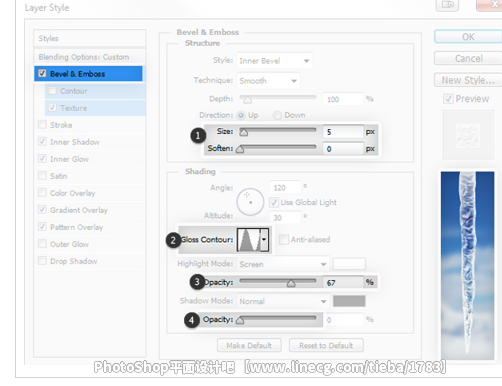This screenshot has height=386, width=502.
Task: Toggle the Inner Glow checkbox
Action: coord(42,159)
